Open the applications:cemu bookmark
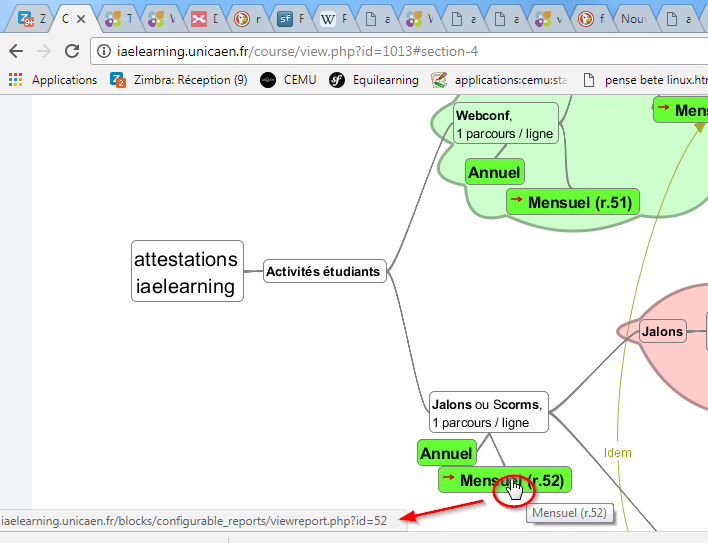 [x=500, y=80]
